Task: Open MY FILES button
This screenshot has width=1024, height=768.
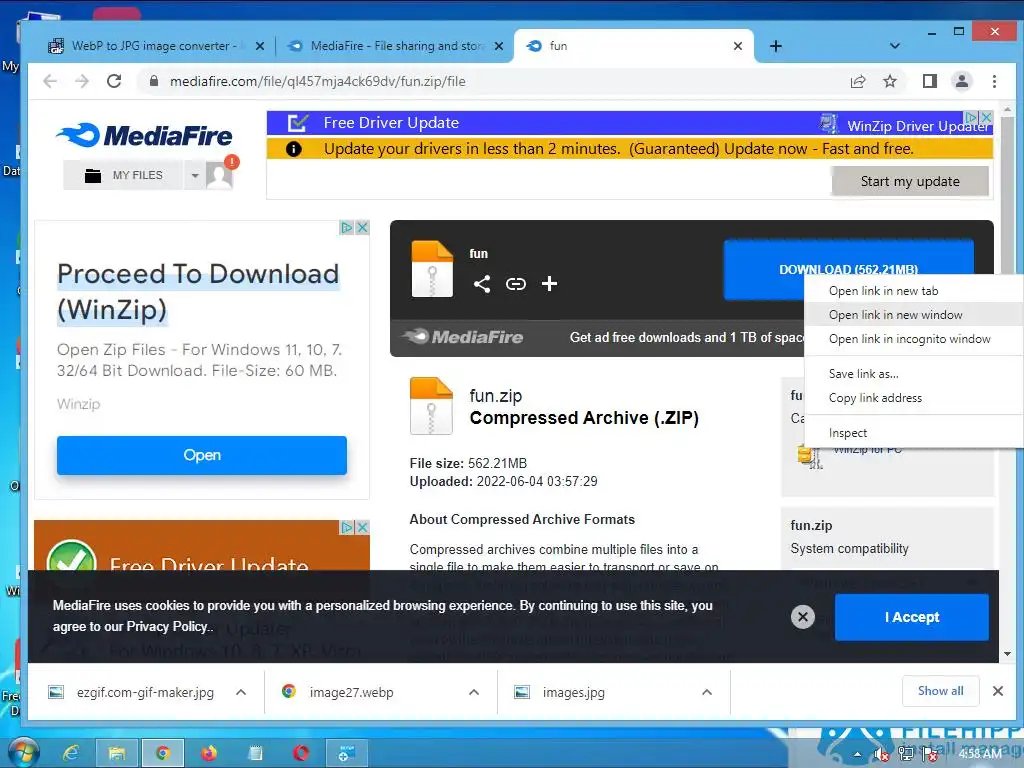Action: pos(123,175)
